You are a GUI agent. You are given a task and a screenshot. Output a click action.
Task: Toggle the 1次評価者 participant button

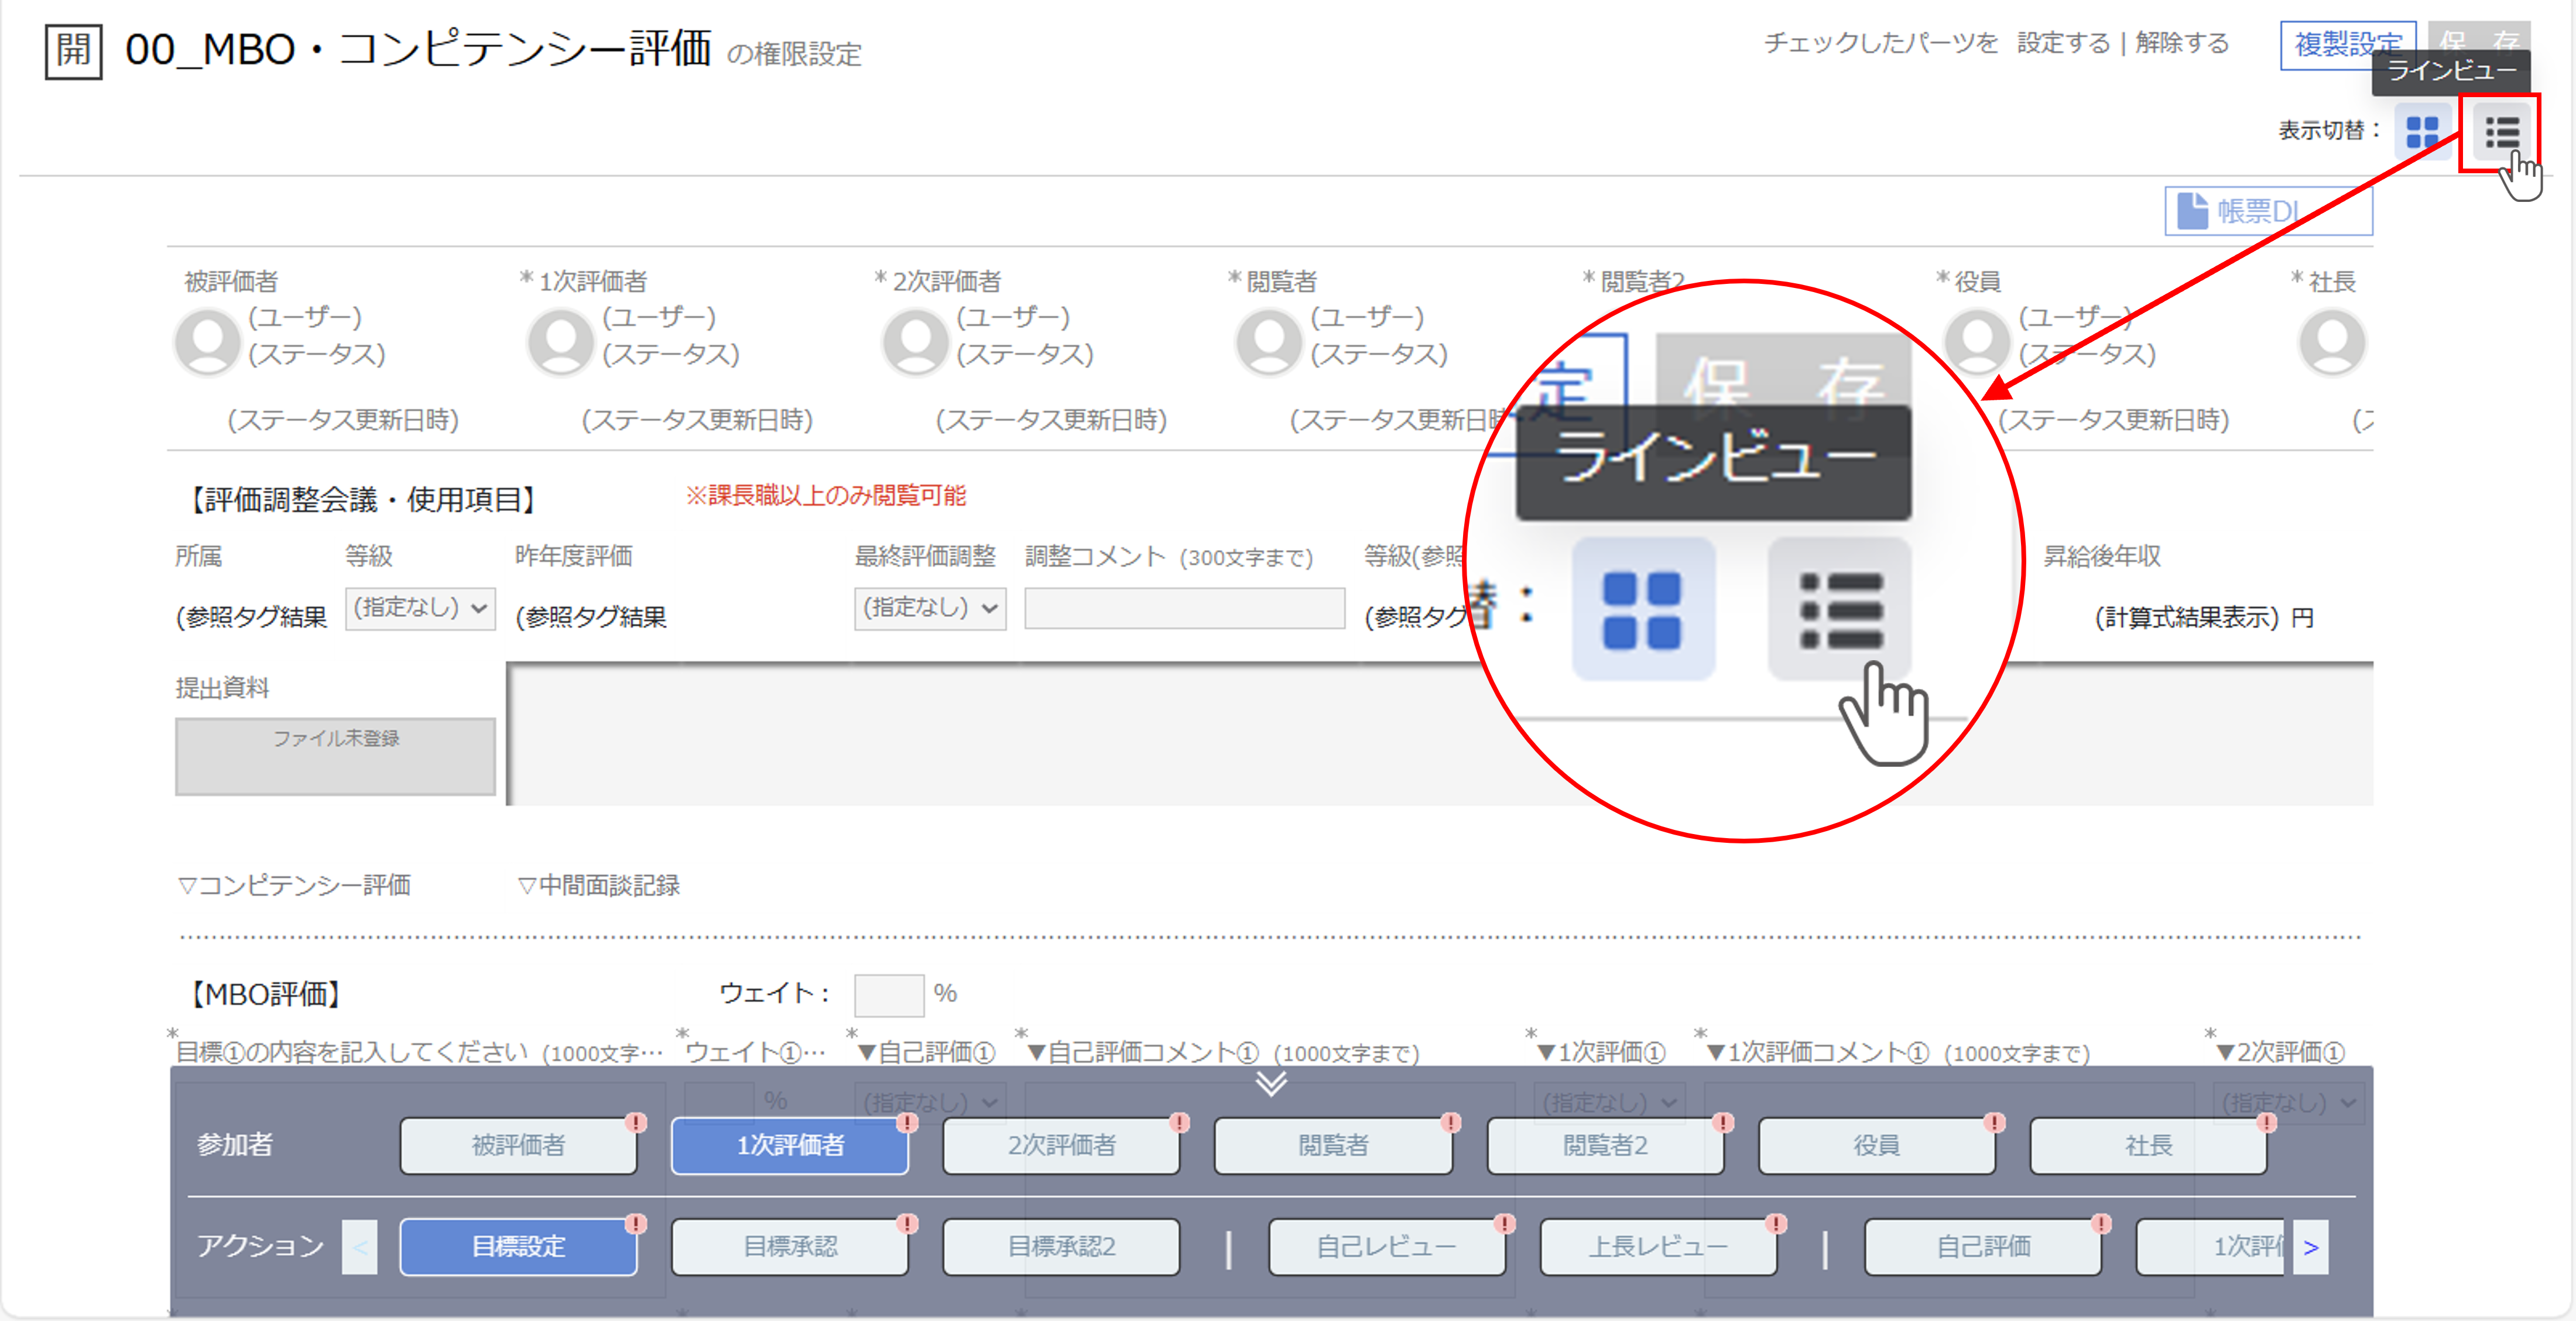coord(789,1145)
